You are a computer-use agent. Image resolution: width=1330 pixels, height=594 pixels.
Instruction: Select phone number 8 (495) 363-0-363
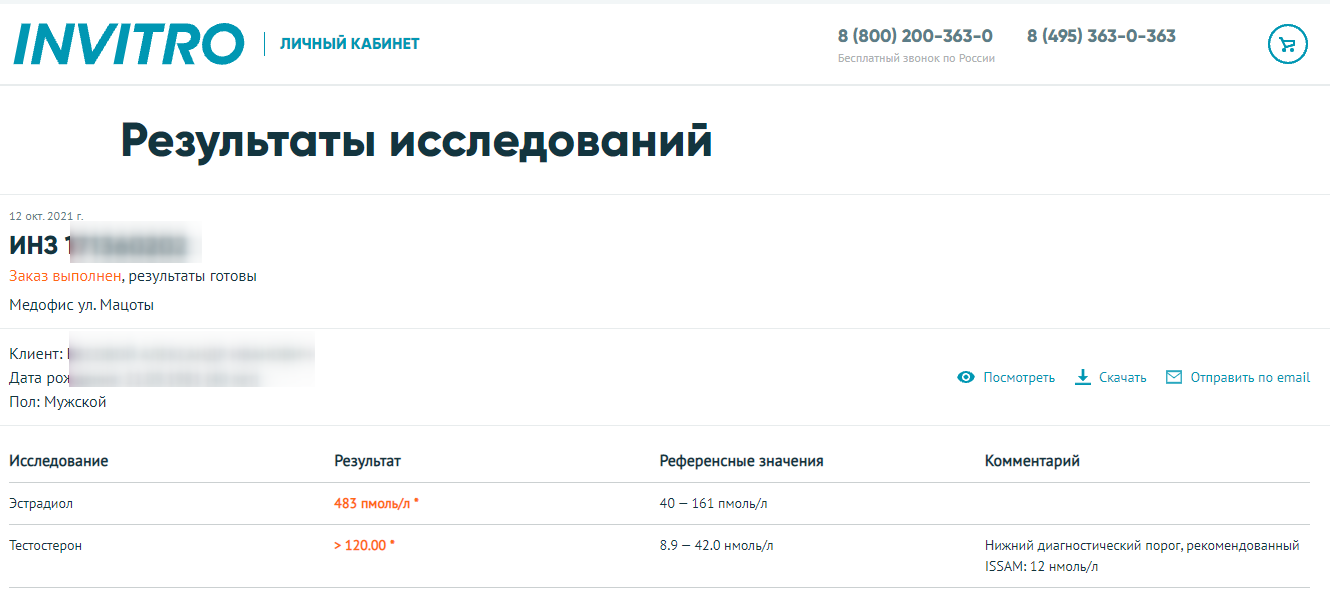(x=1100, y=36)
